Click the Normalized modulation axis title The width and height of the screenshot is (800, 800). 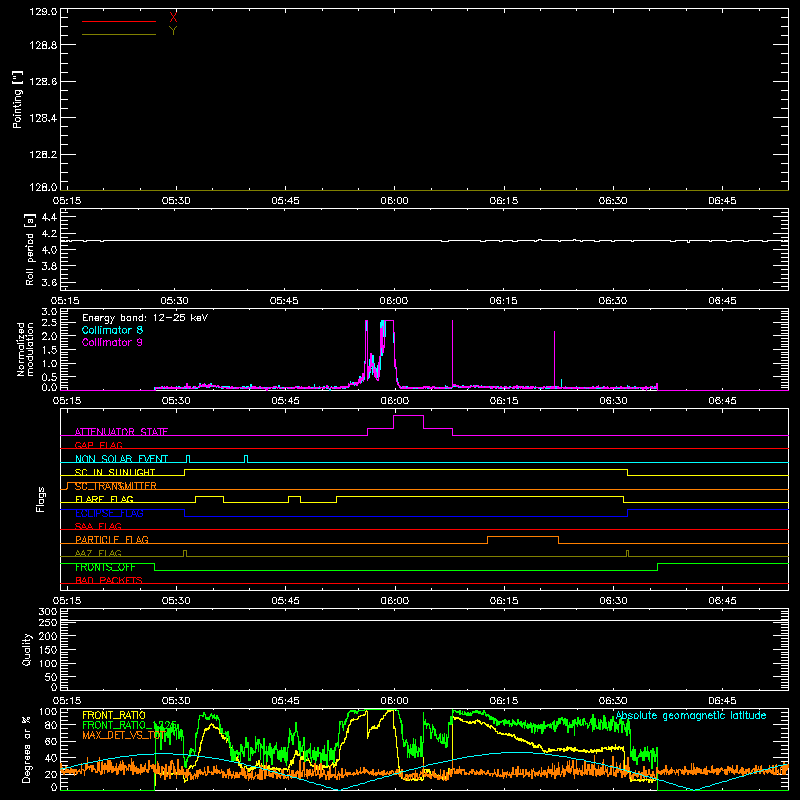tap(25, 349)
